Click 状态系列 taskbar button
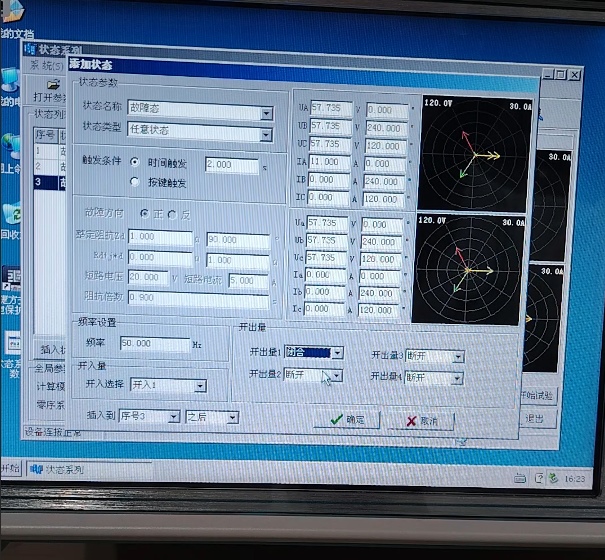Screen dimensions: 605x560 click(62, 468)
